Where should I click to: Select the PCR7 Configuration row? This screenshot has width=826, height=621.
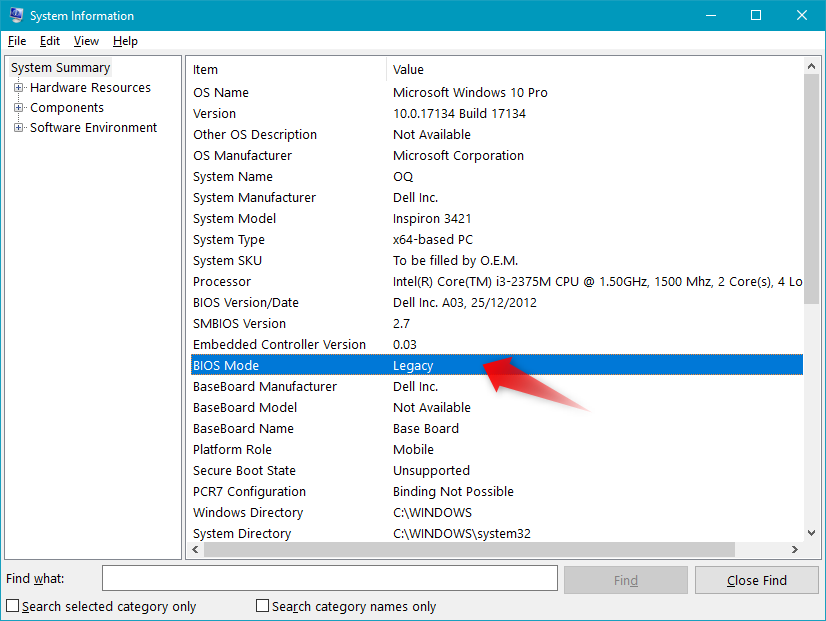click(x=497, y=491)
